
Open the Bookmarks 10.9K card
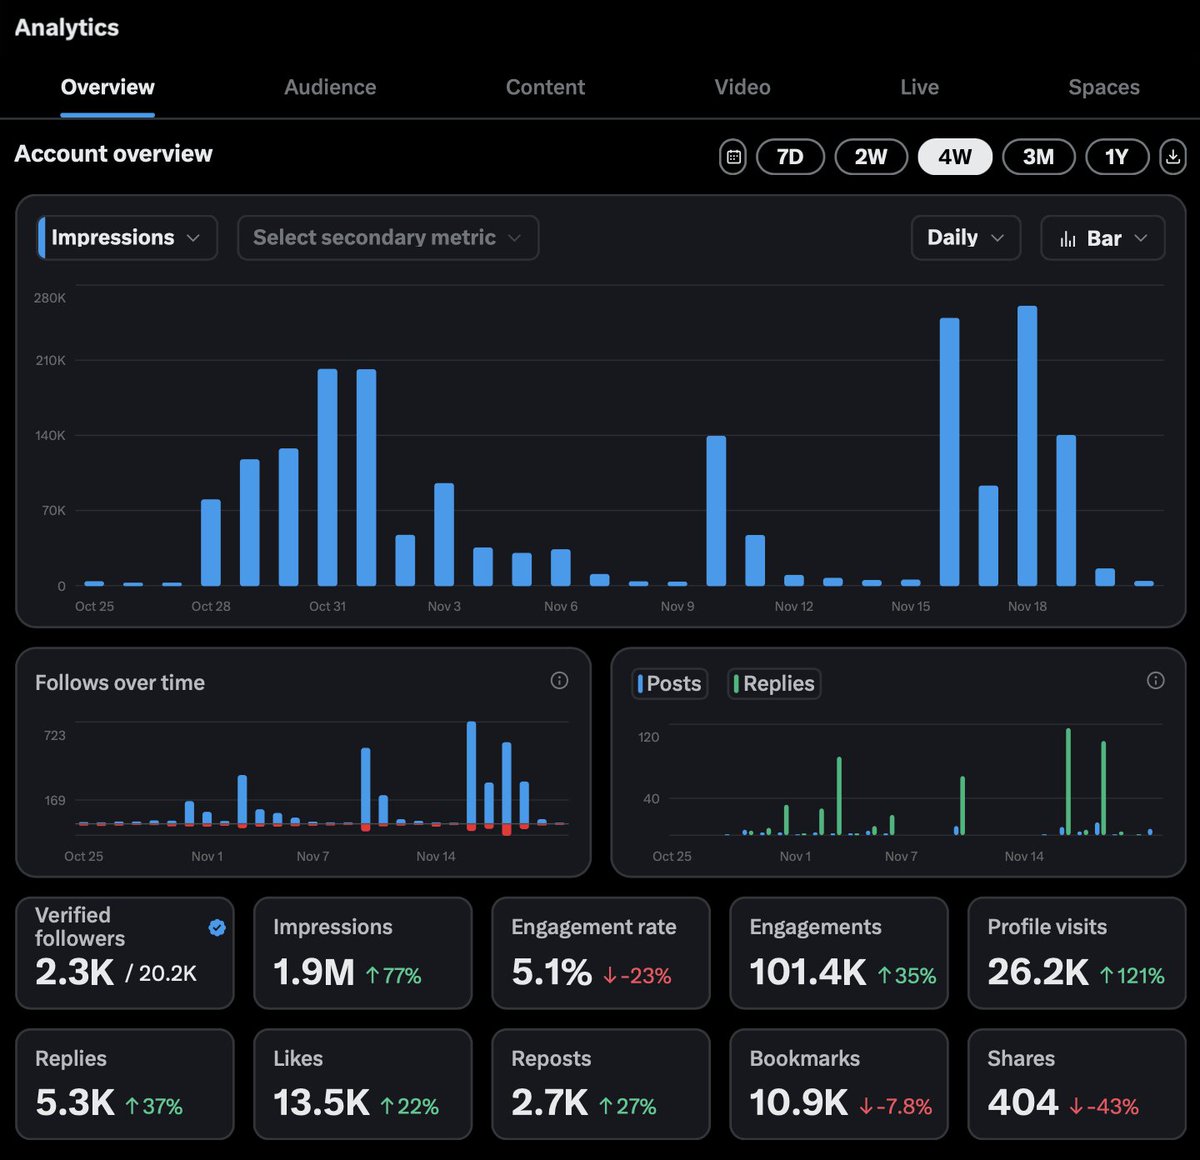point(839,1084)
